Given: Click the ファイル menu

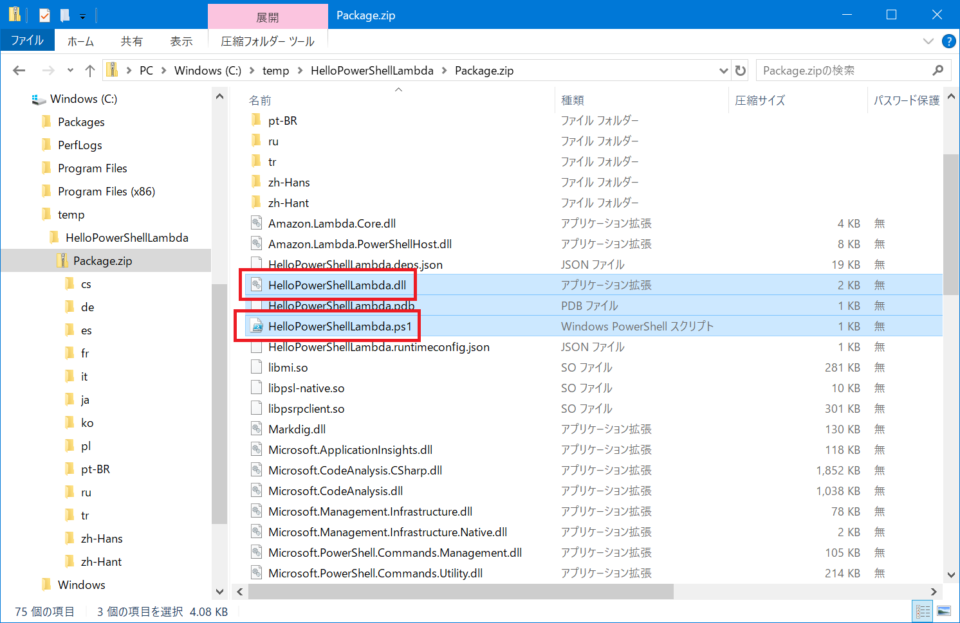Looking at the screenshot, I should pyautogui.click(x=28, y=39).
